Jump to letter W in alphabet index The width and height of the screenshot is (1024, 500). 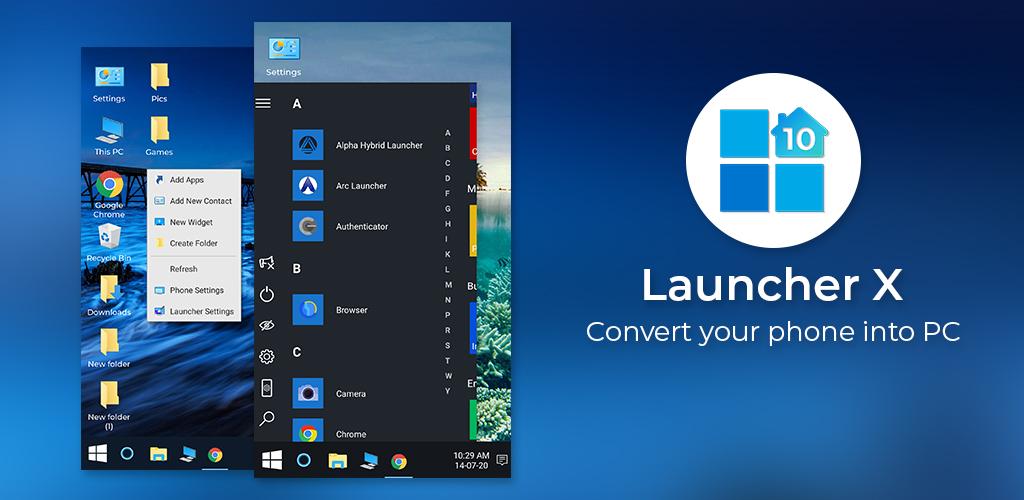pyautogui.click(x=448, y=376)
